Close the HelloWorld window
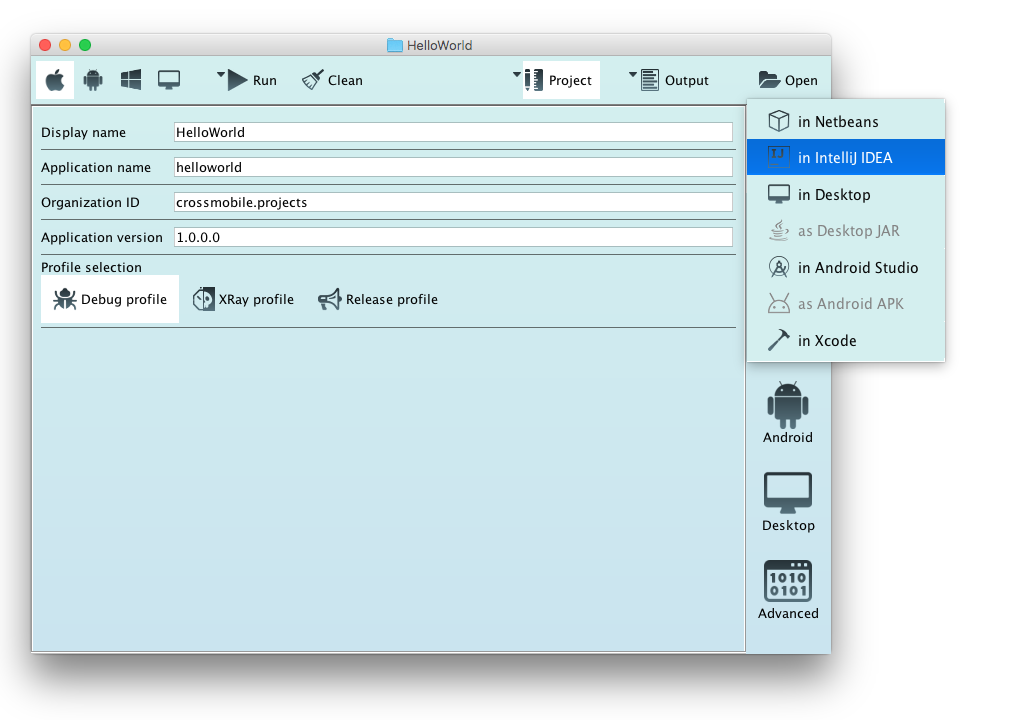Screen dimensions: 1018x720 (45, 45)
